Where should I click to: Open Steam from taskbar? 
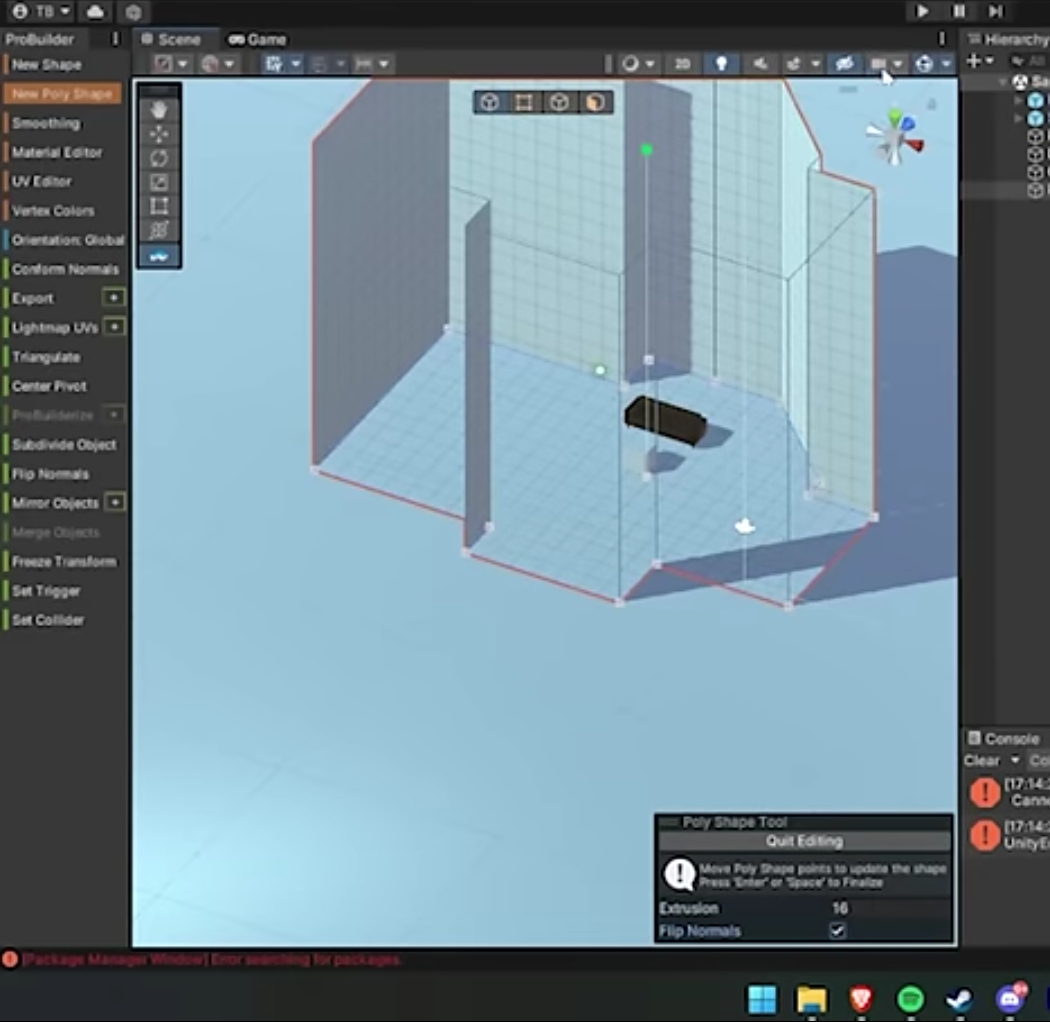coord(960,1000)
